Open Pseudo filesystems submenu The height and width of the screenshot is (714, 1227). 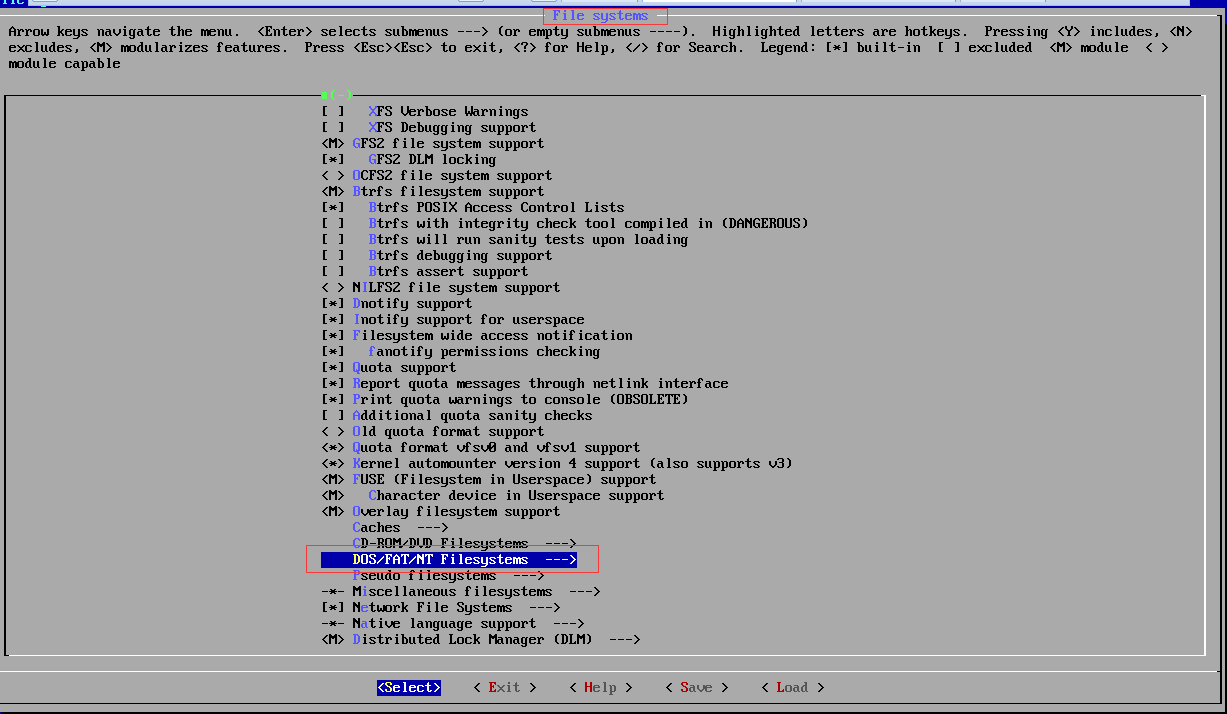[449, 575]
